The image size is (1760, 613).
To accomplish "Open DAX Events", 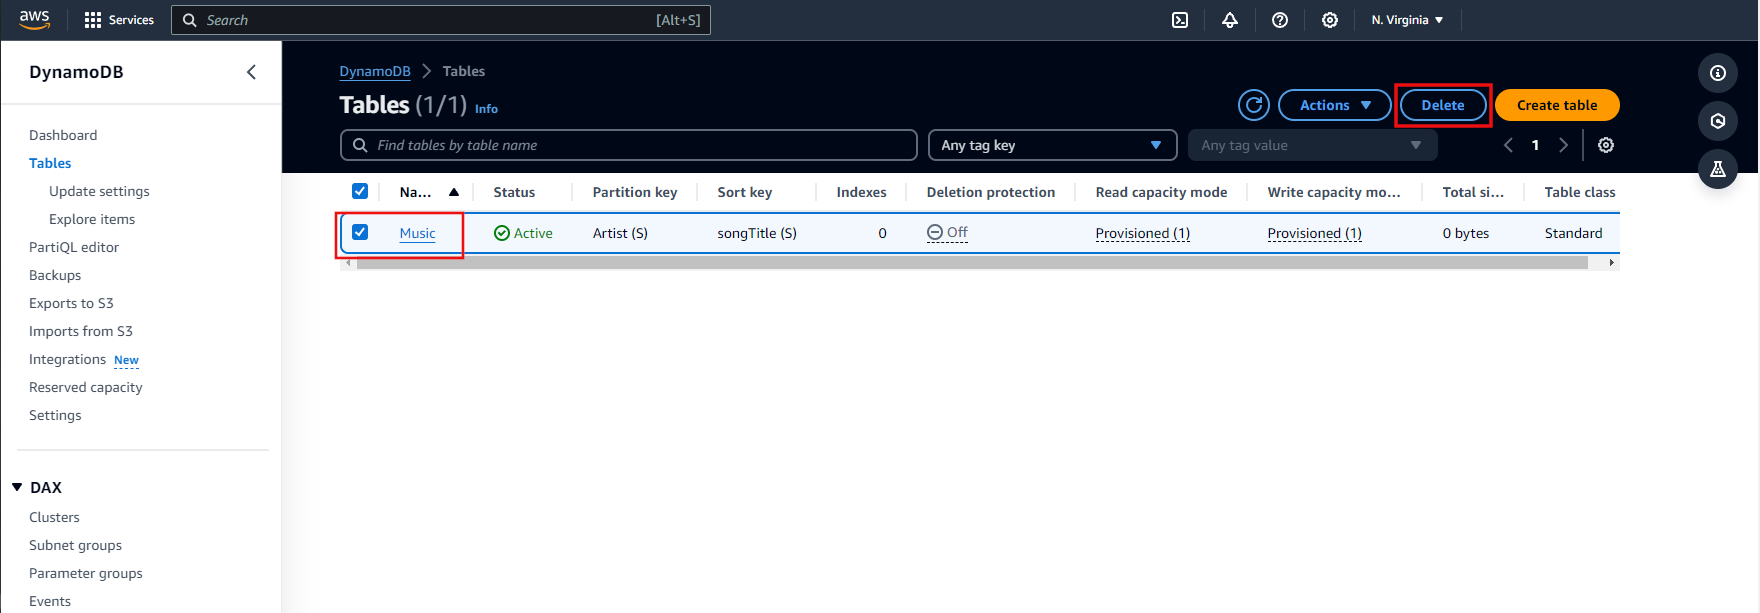I will tap(50, 601).
